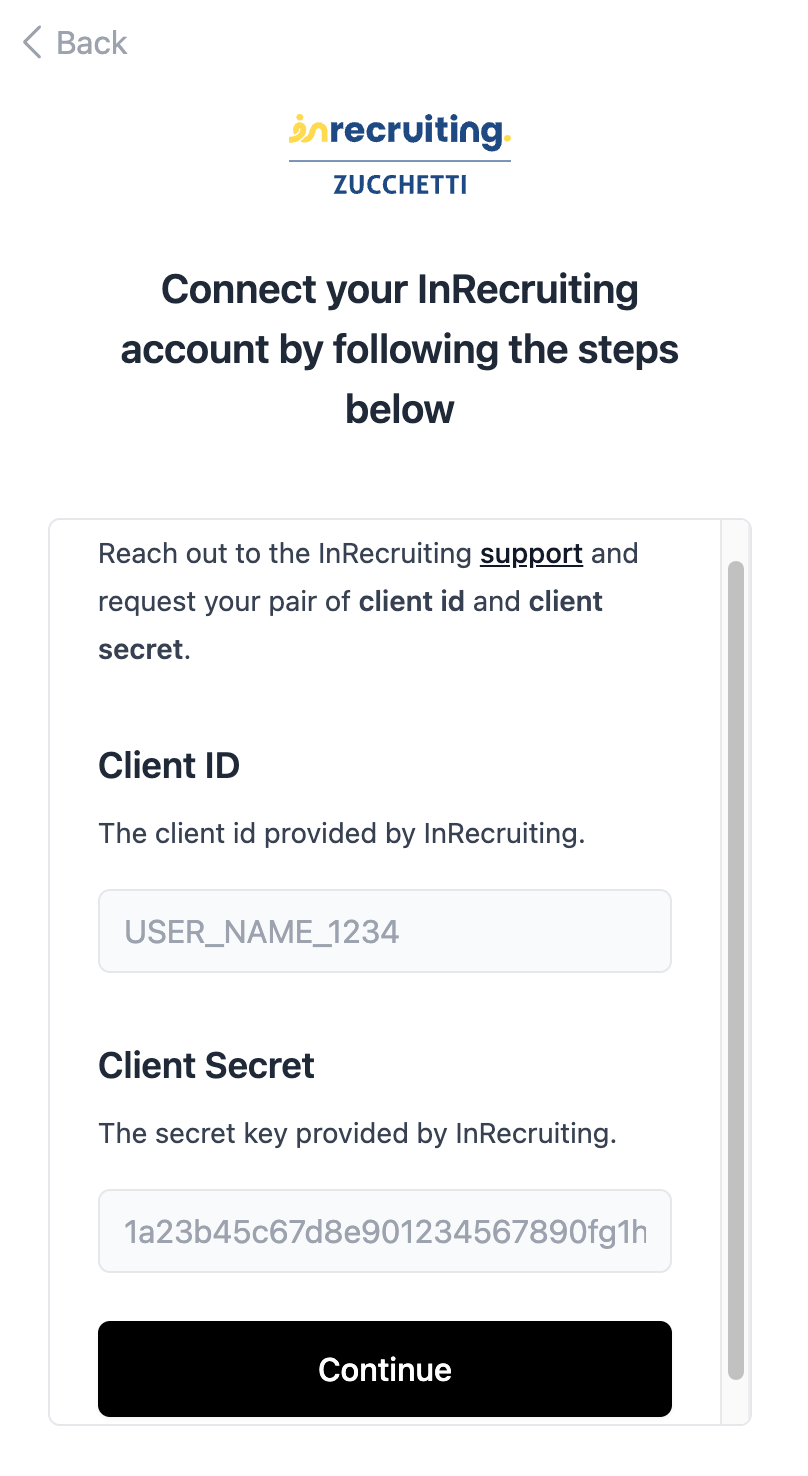Click the Back chevron arrow icon

[32, 43]
